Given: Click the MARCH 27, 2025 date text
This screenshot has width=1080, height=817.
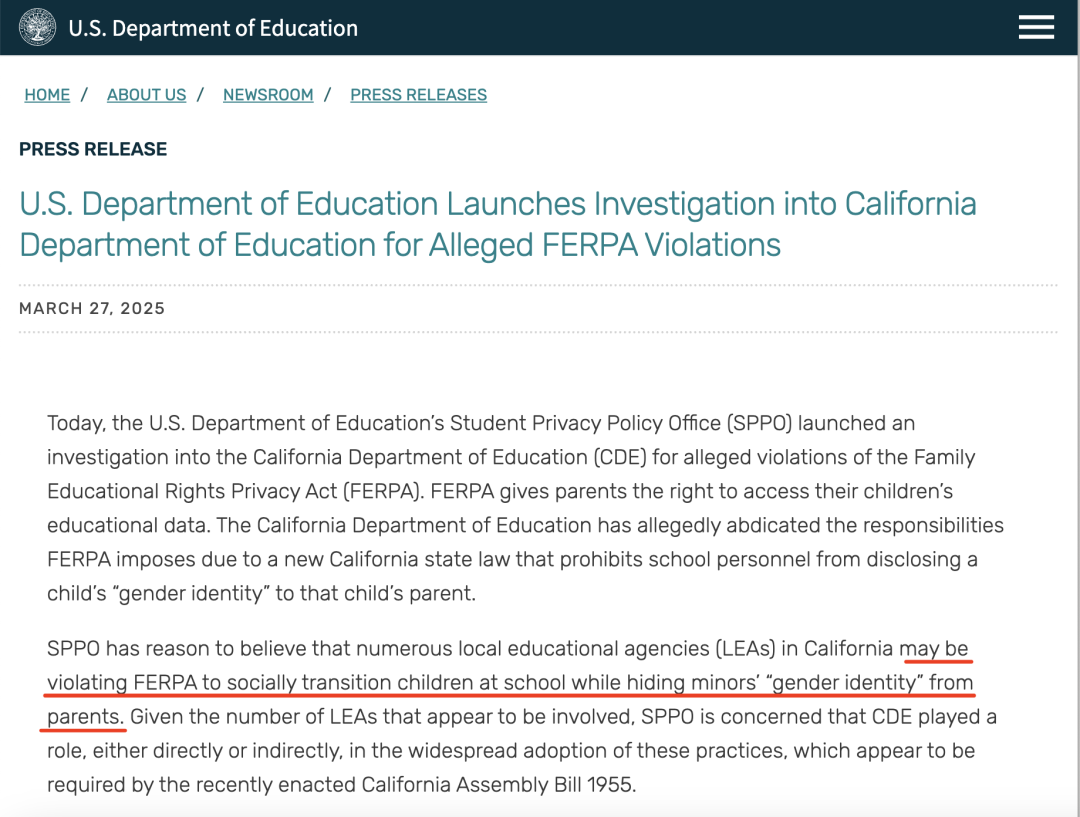Looking at the screenshot, I should click(92, 308).
